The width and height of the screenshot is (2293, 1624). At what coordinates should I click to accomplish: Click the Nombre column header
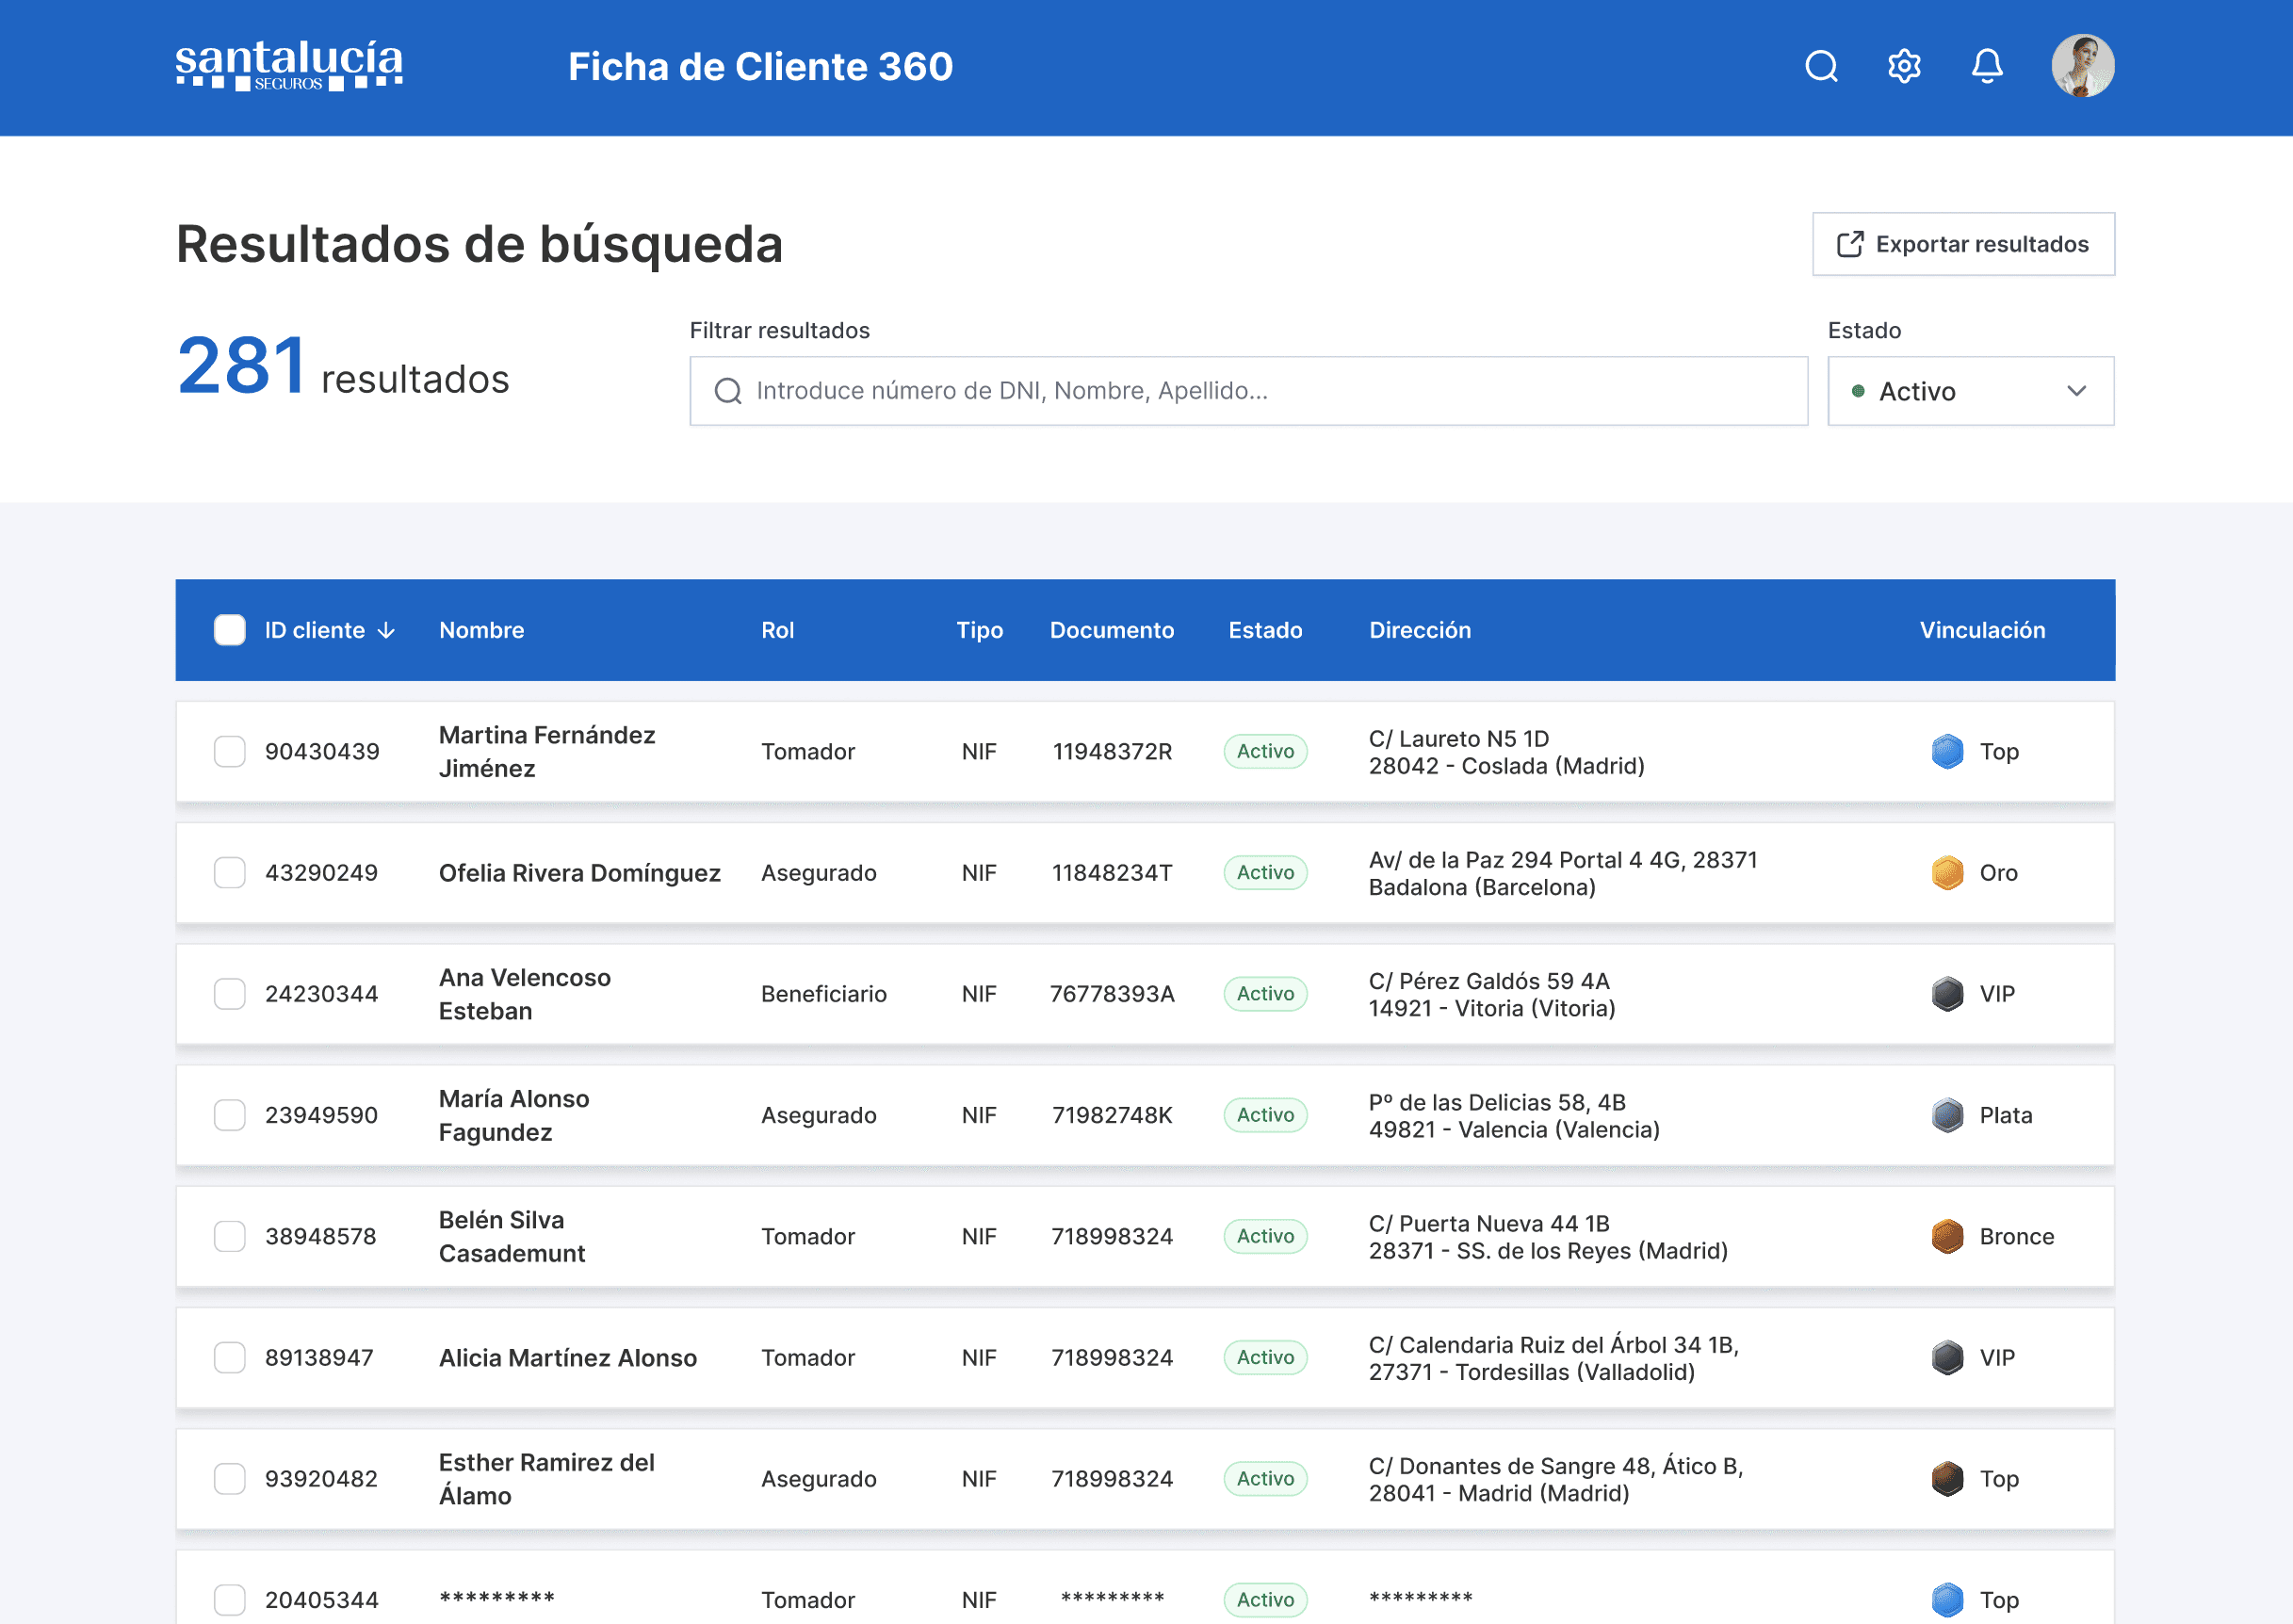point(481,631)
